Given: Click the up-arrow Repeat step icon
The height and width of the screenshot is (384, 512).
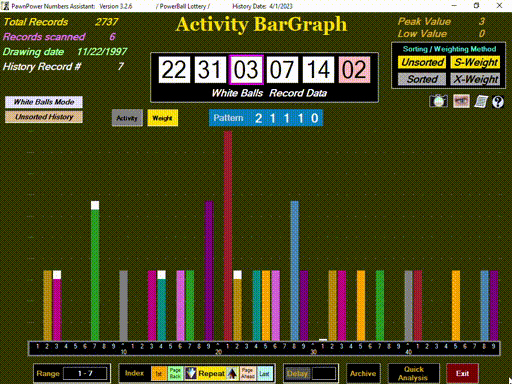Looking at the screenshot, I should (232, 373).
